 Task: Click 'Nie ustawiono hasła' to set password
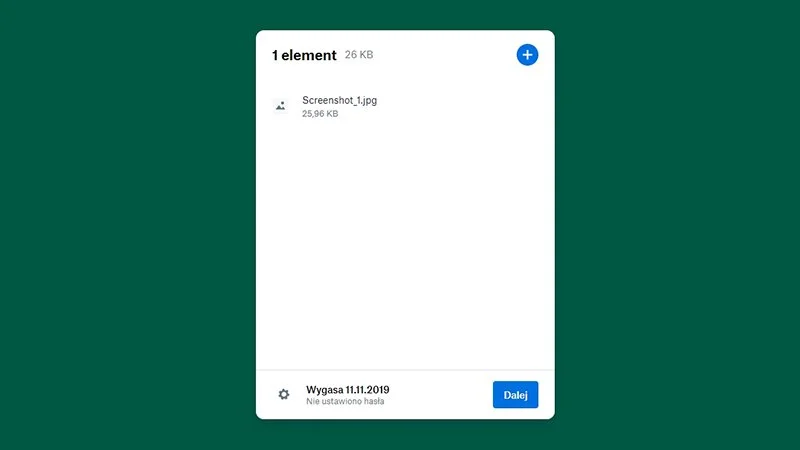point(345,402)
